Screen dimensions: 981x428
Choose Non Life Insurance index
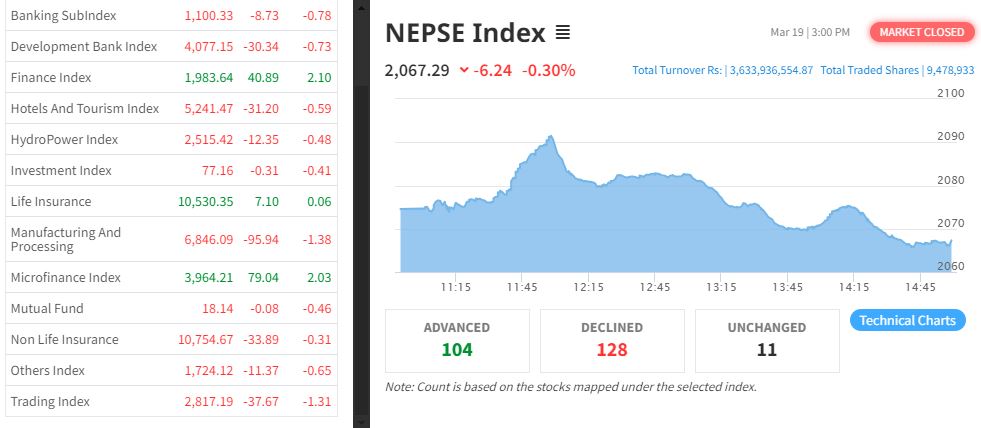click(64, 339)
